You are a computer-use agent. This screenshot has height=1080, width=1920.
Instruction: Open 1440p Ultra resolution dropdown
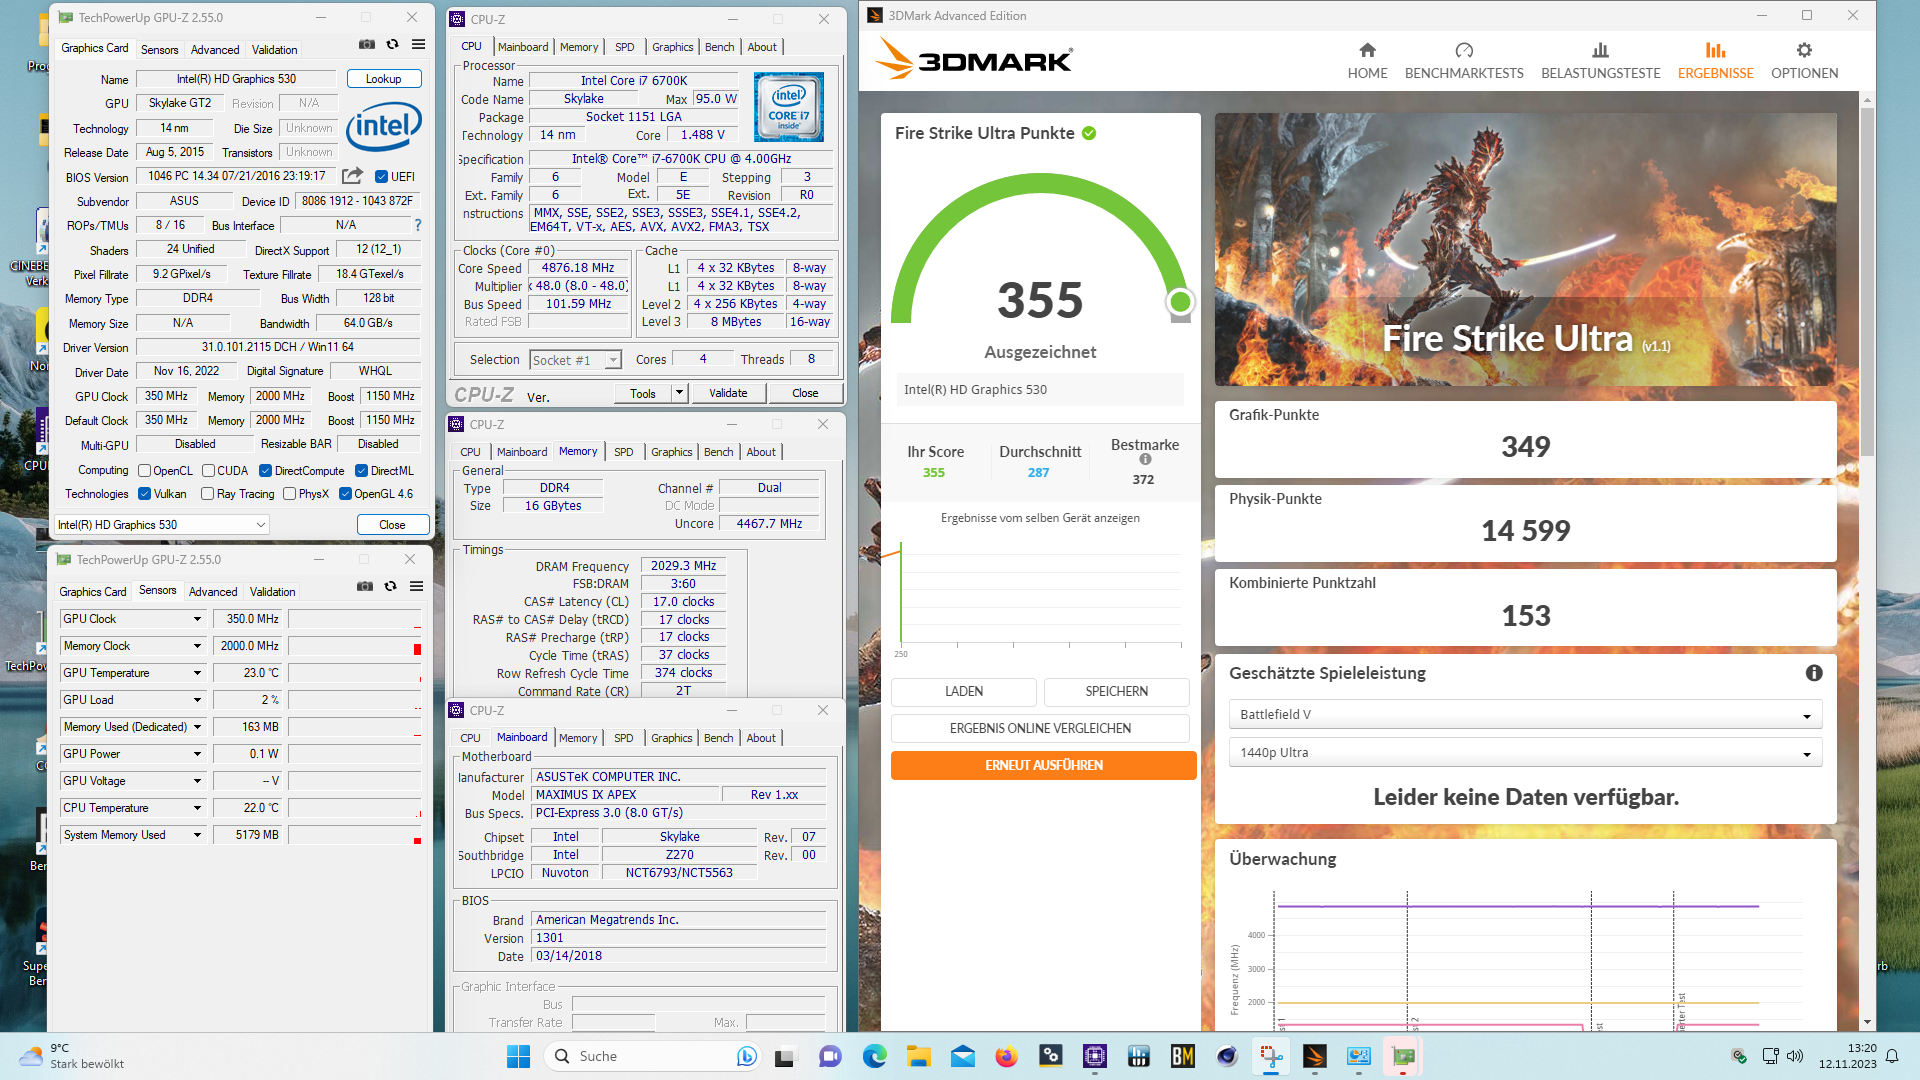(1525, 753)
